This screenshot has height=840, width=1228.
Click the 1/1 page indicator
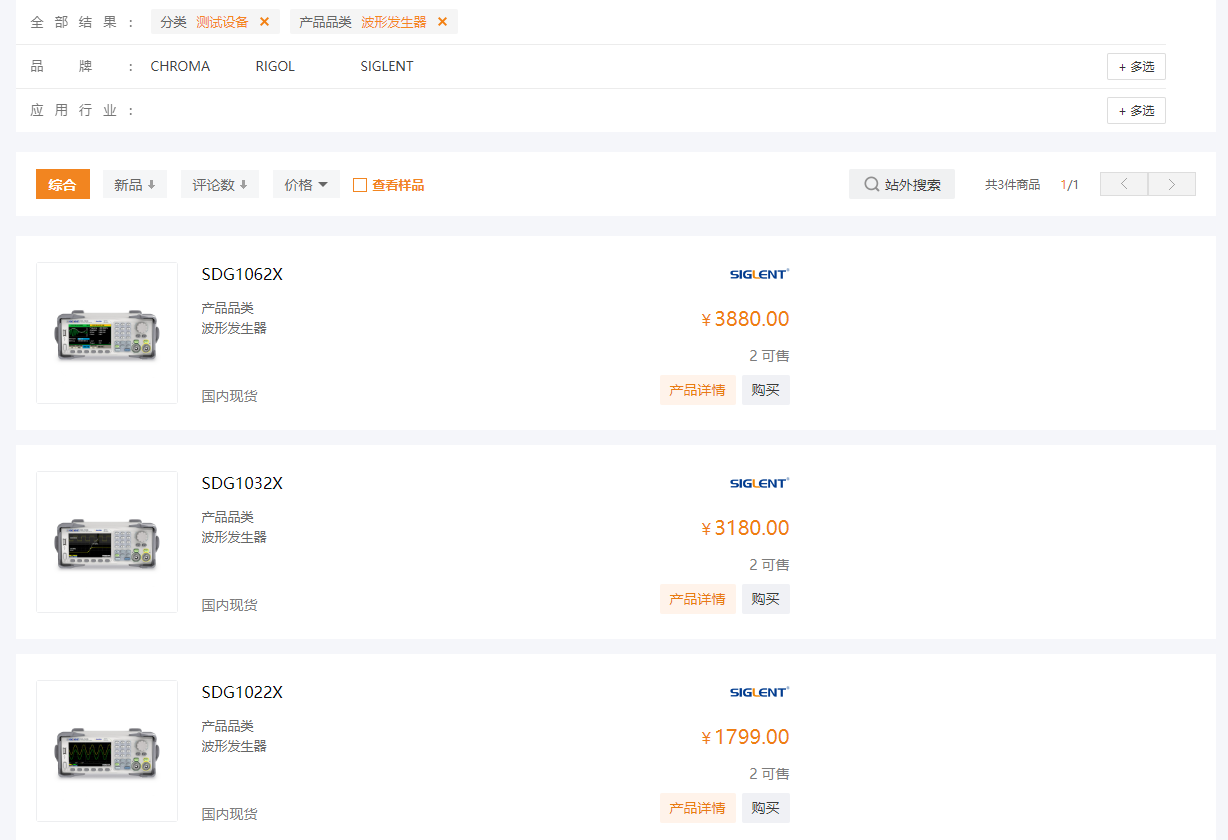[x=1070, y=185]
